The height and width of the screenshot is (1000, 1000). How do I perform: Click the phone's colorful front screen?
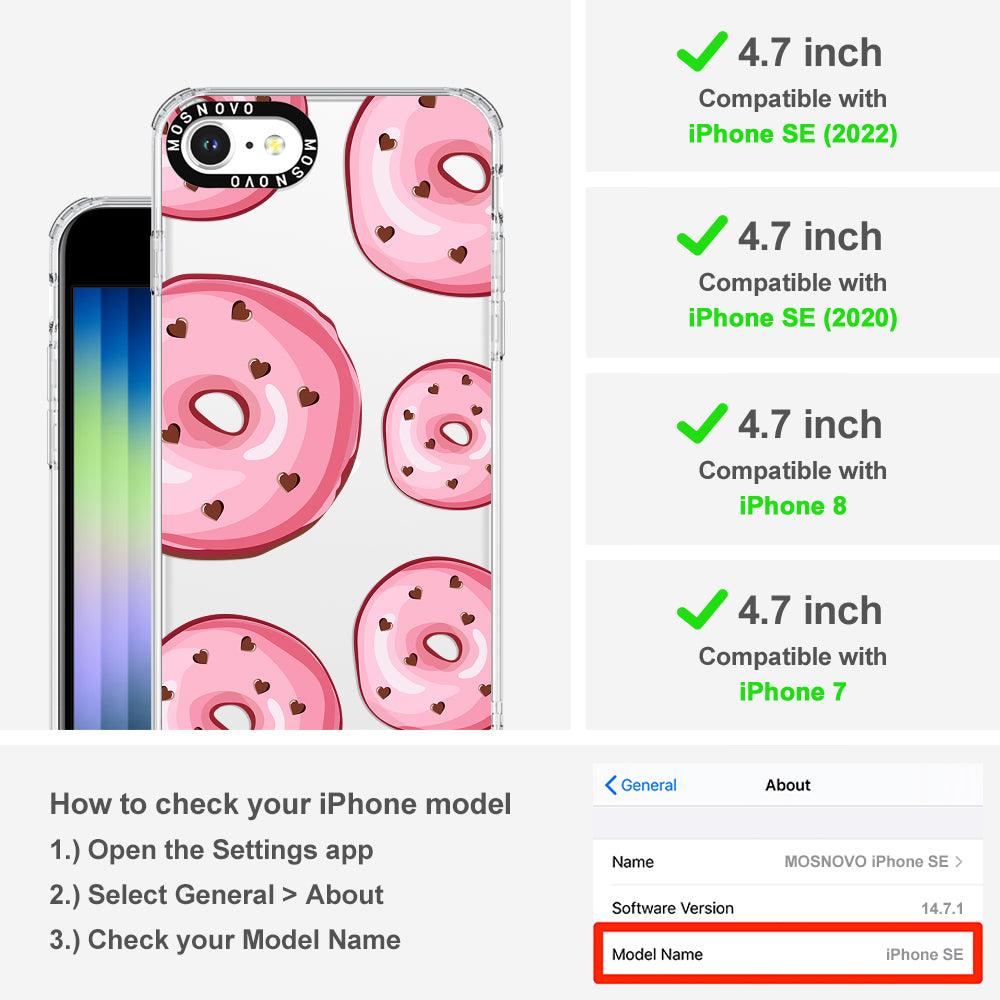point(113,507)
